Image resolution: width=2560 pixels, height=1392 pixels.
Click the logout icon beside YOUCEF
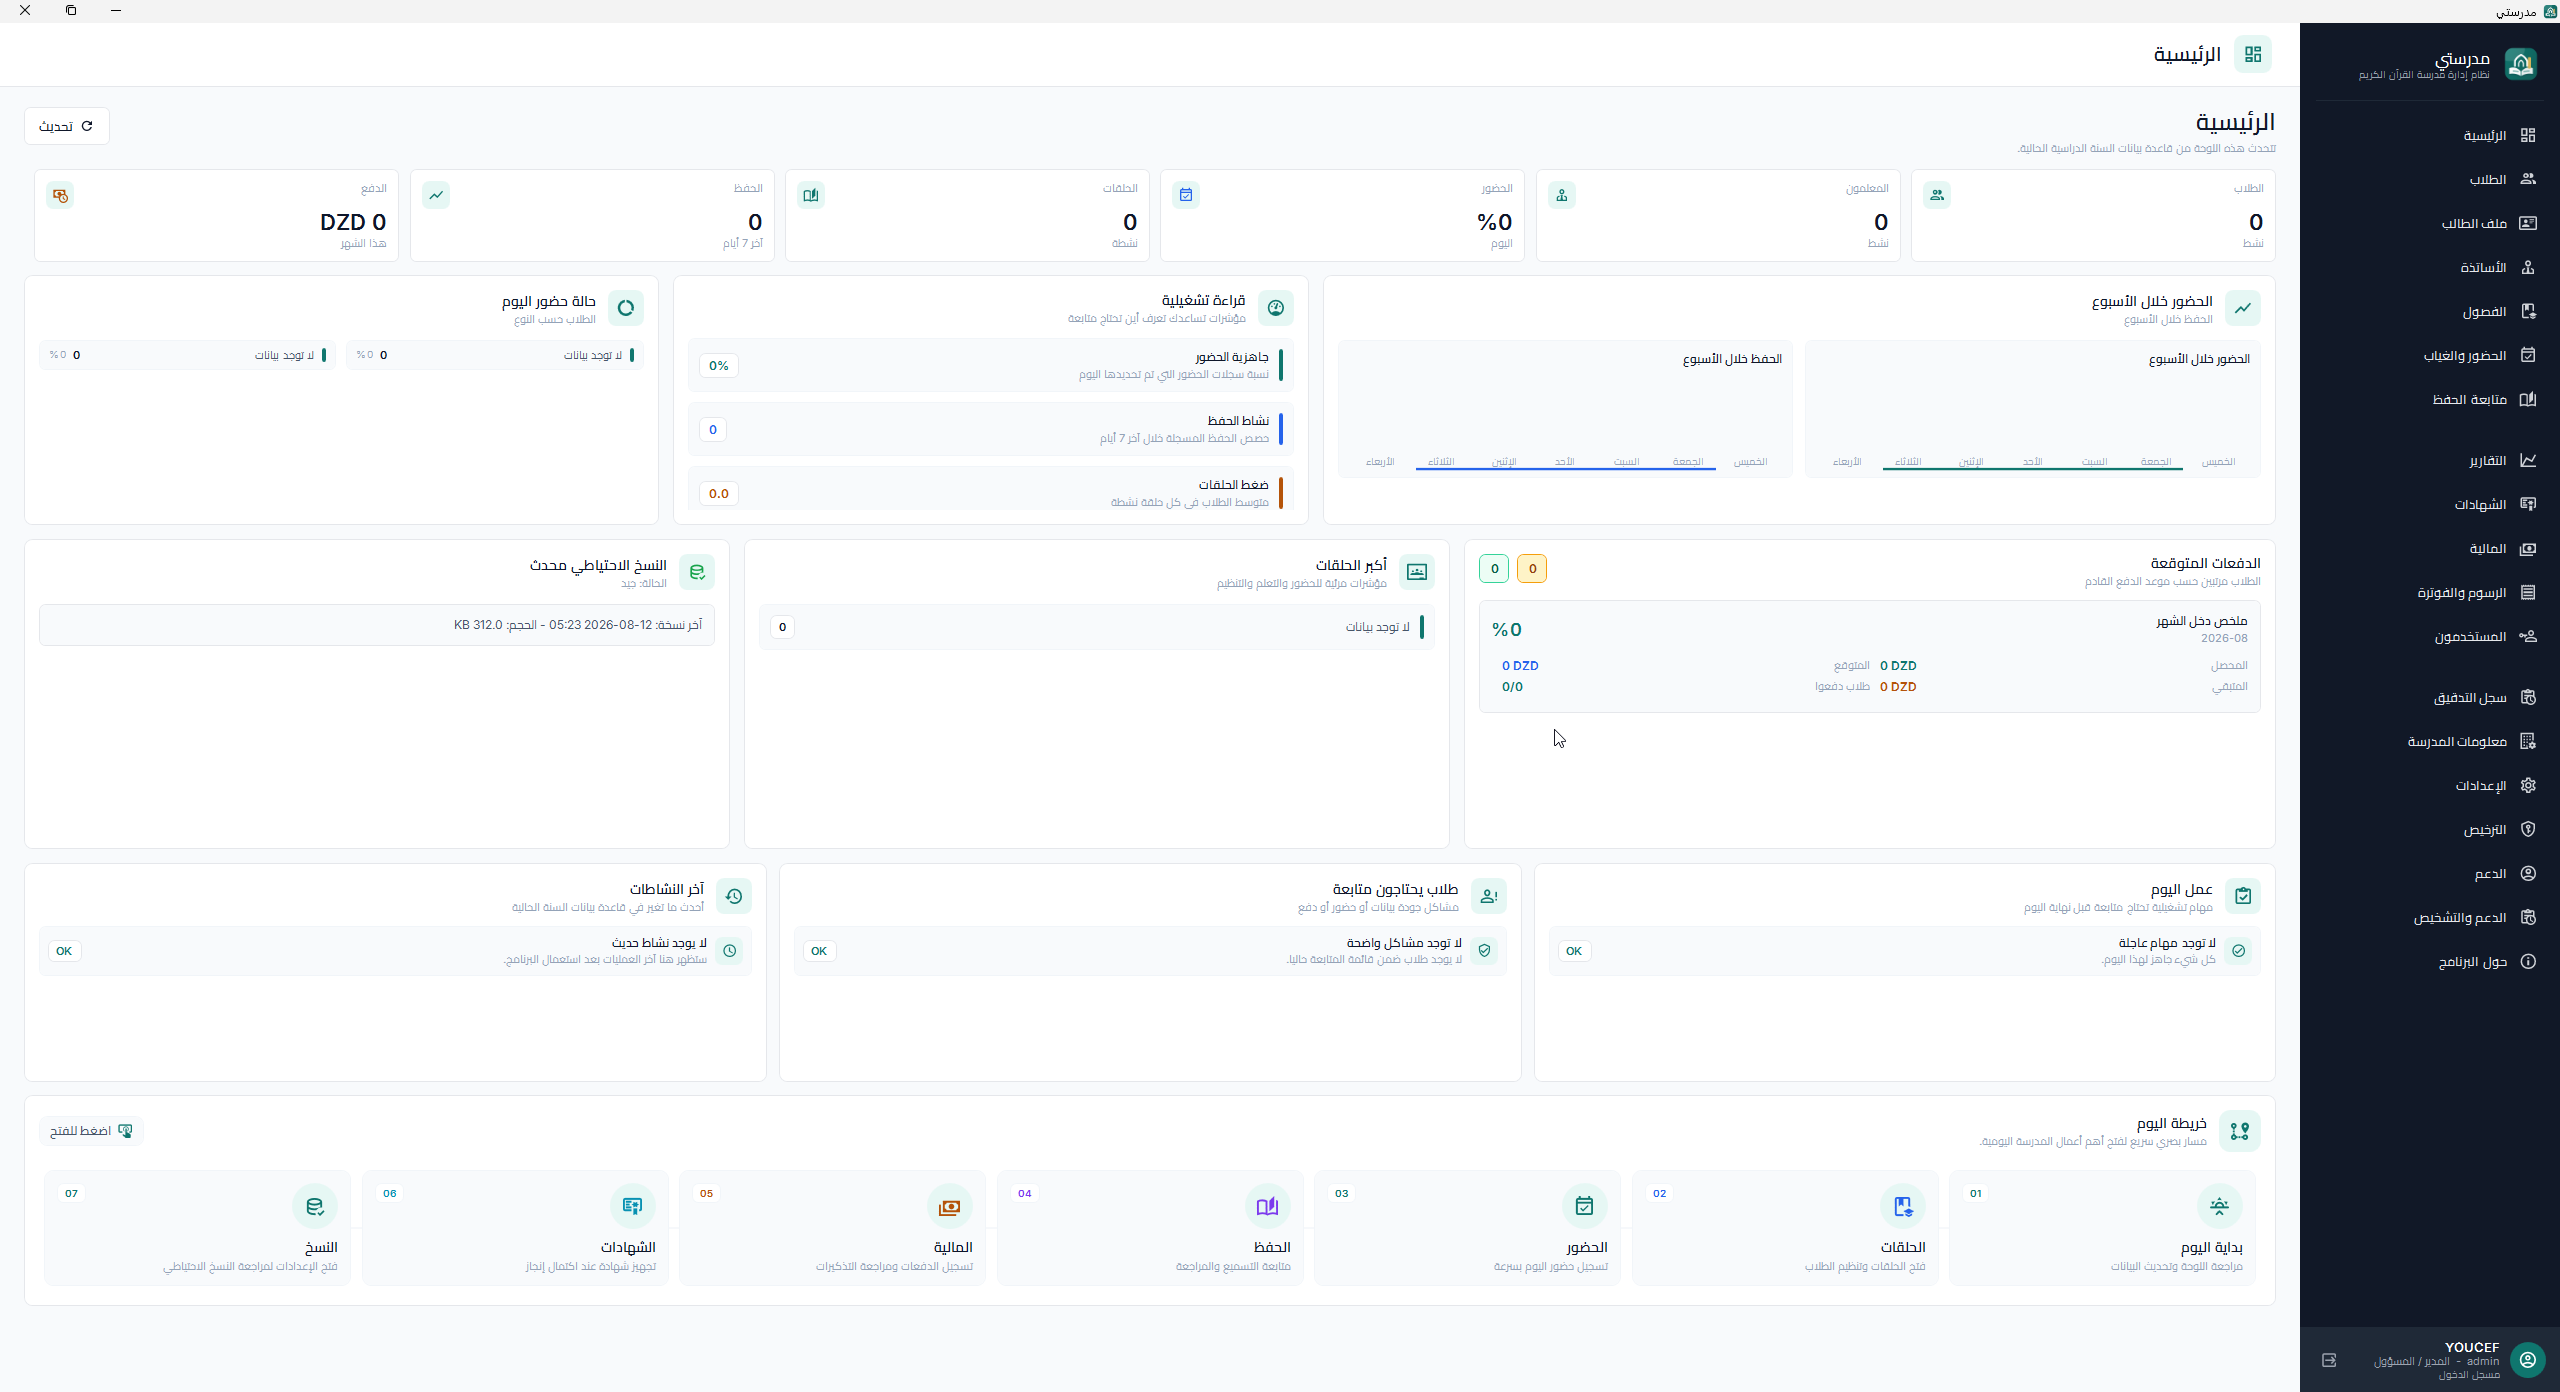click(2329, 1360)
